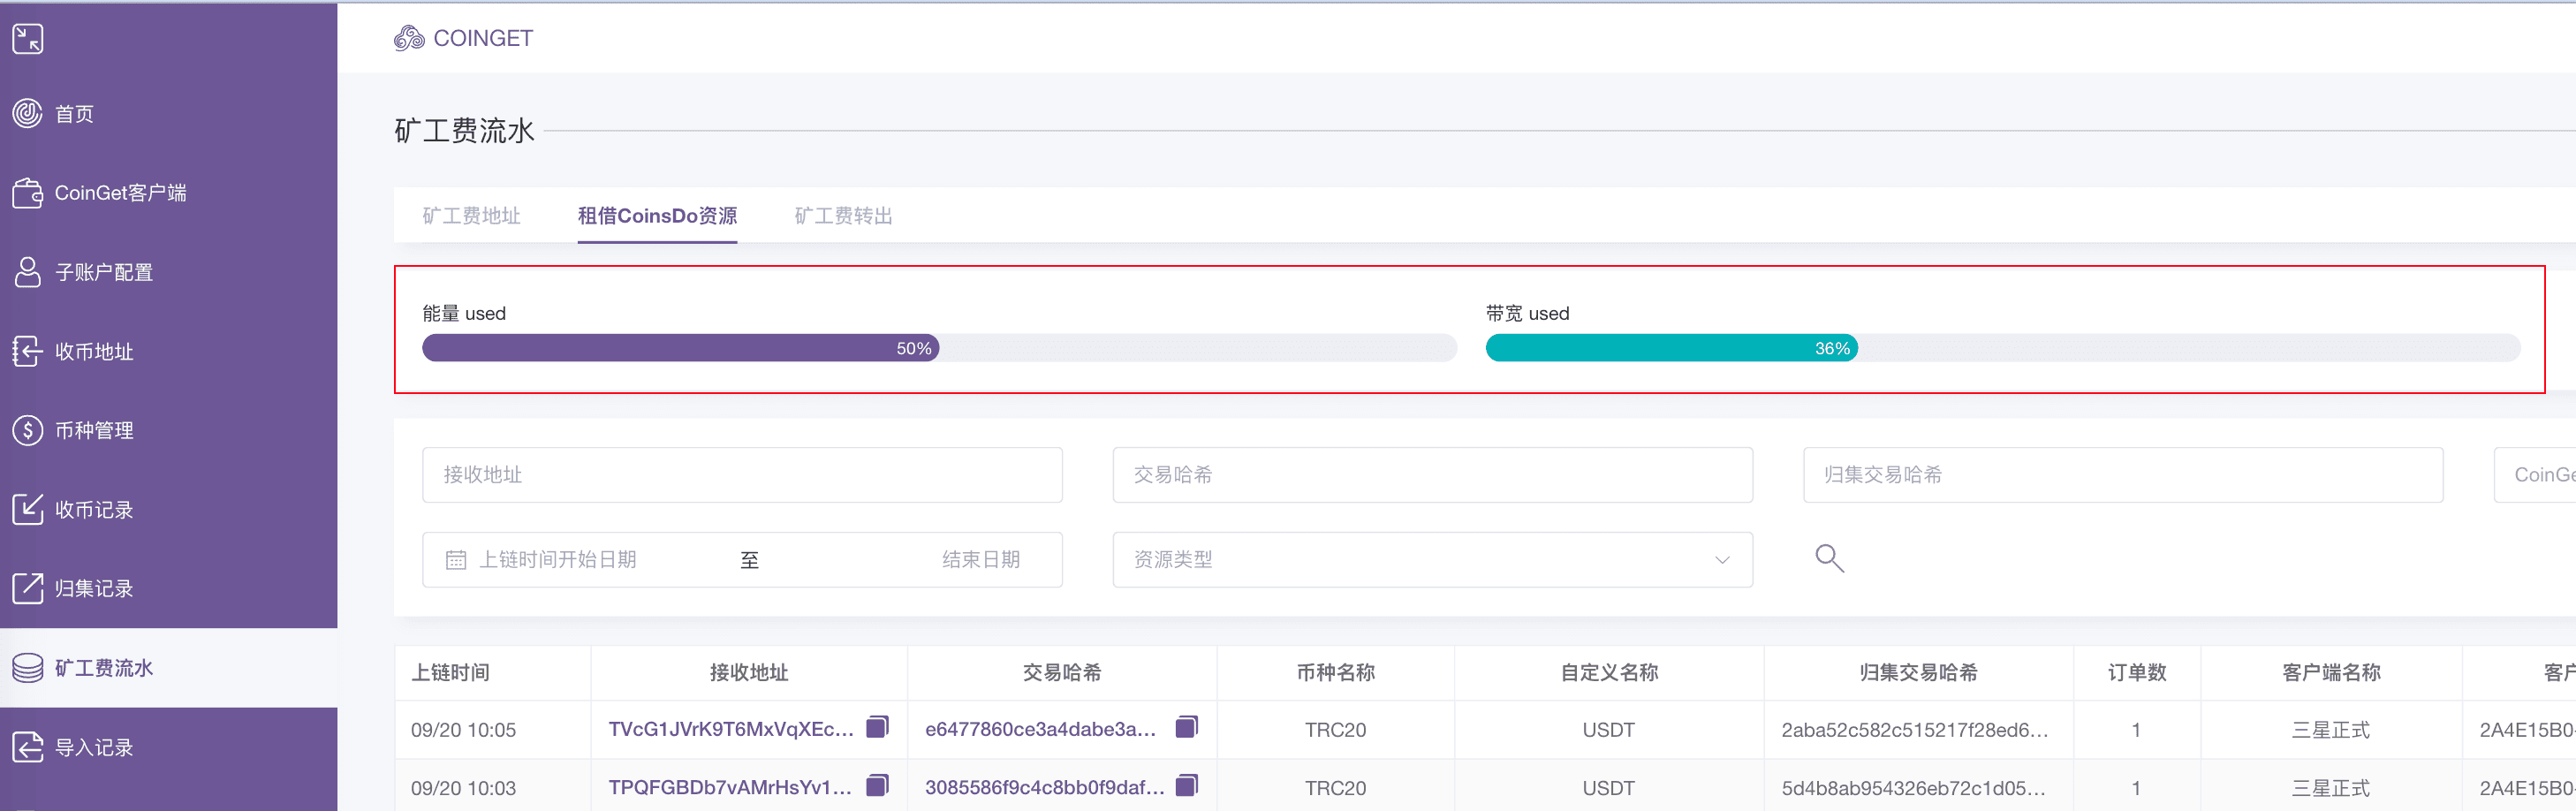Click the 接收地址 input field
Screen dimensions: 2576x811
(741, 475)
